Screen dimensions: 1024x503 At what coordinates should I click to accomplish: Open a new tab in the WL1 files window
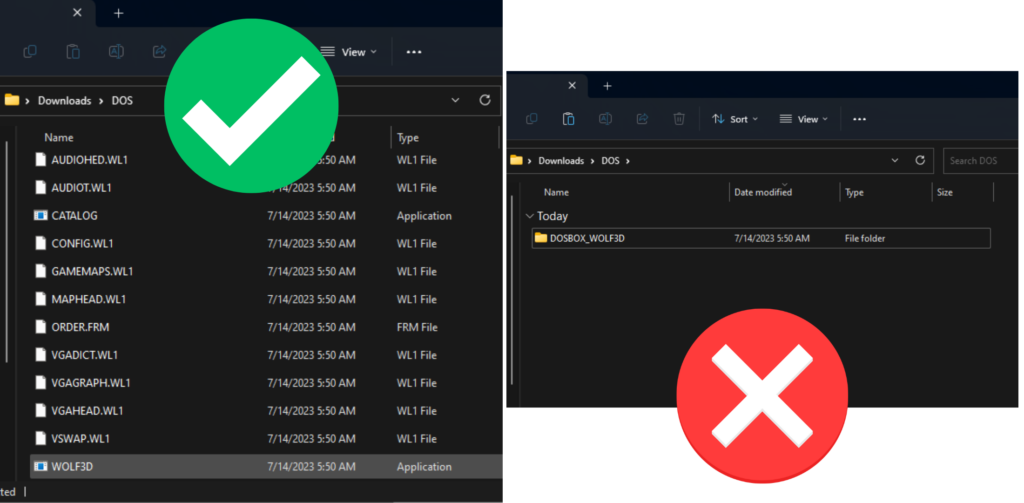pos(118,13)
